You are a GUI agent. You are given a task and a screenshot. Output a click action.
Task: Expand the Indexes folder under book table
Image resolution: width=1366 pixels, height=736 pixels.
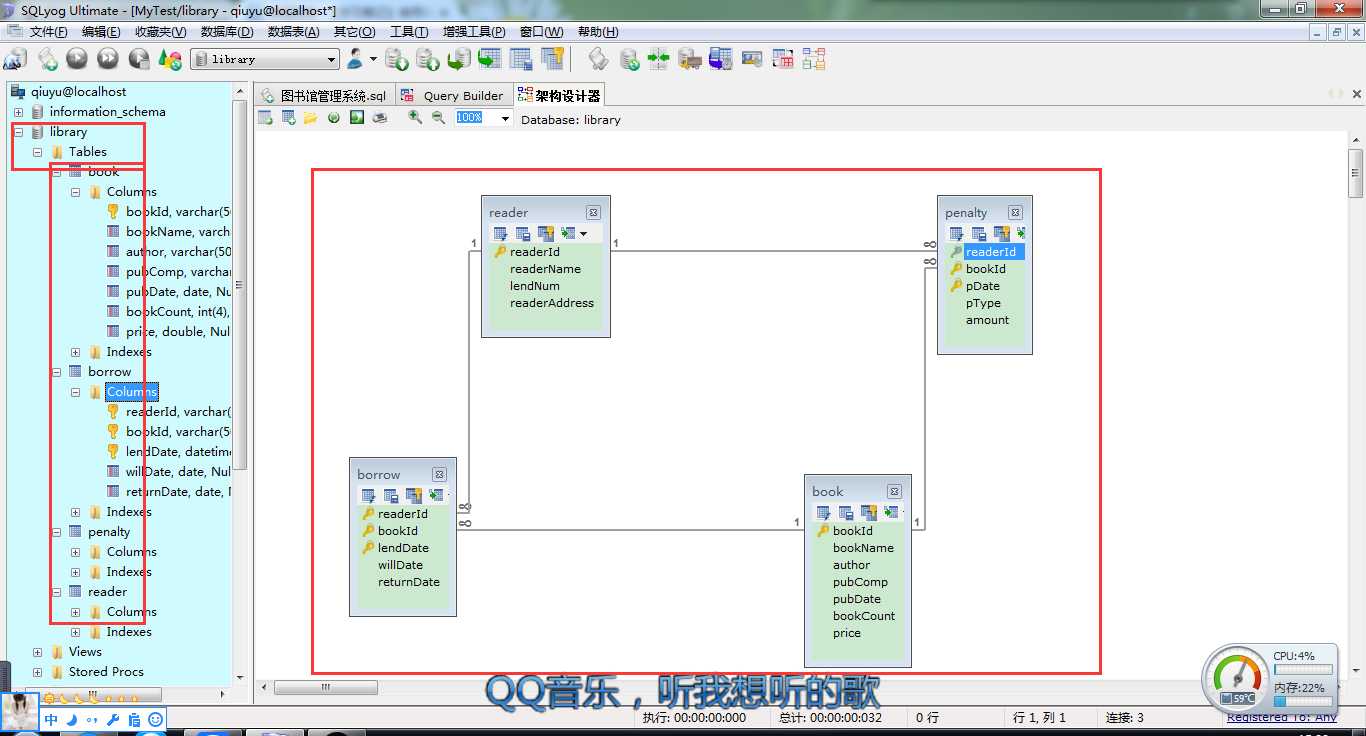click(x=76, y=352)
